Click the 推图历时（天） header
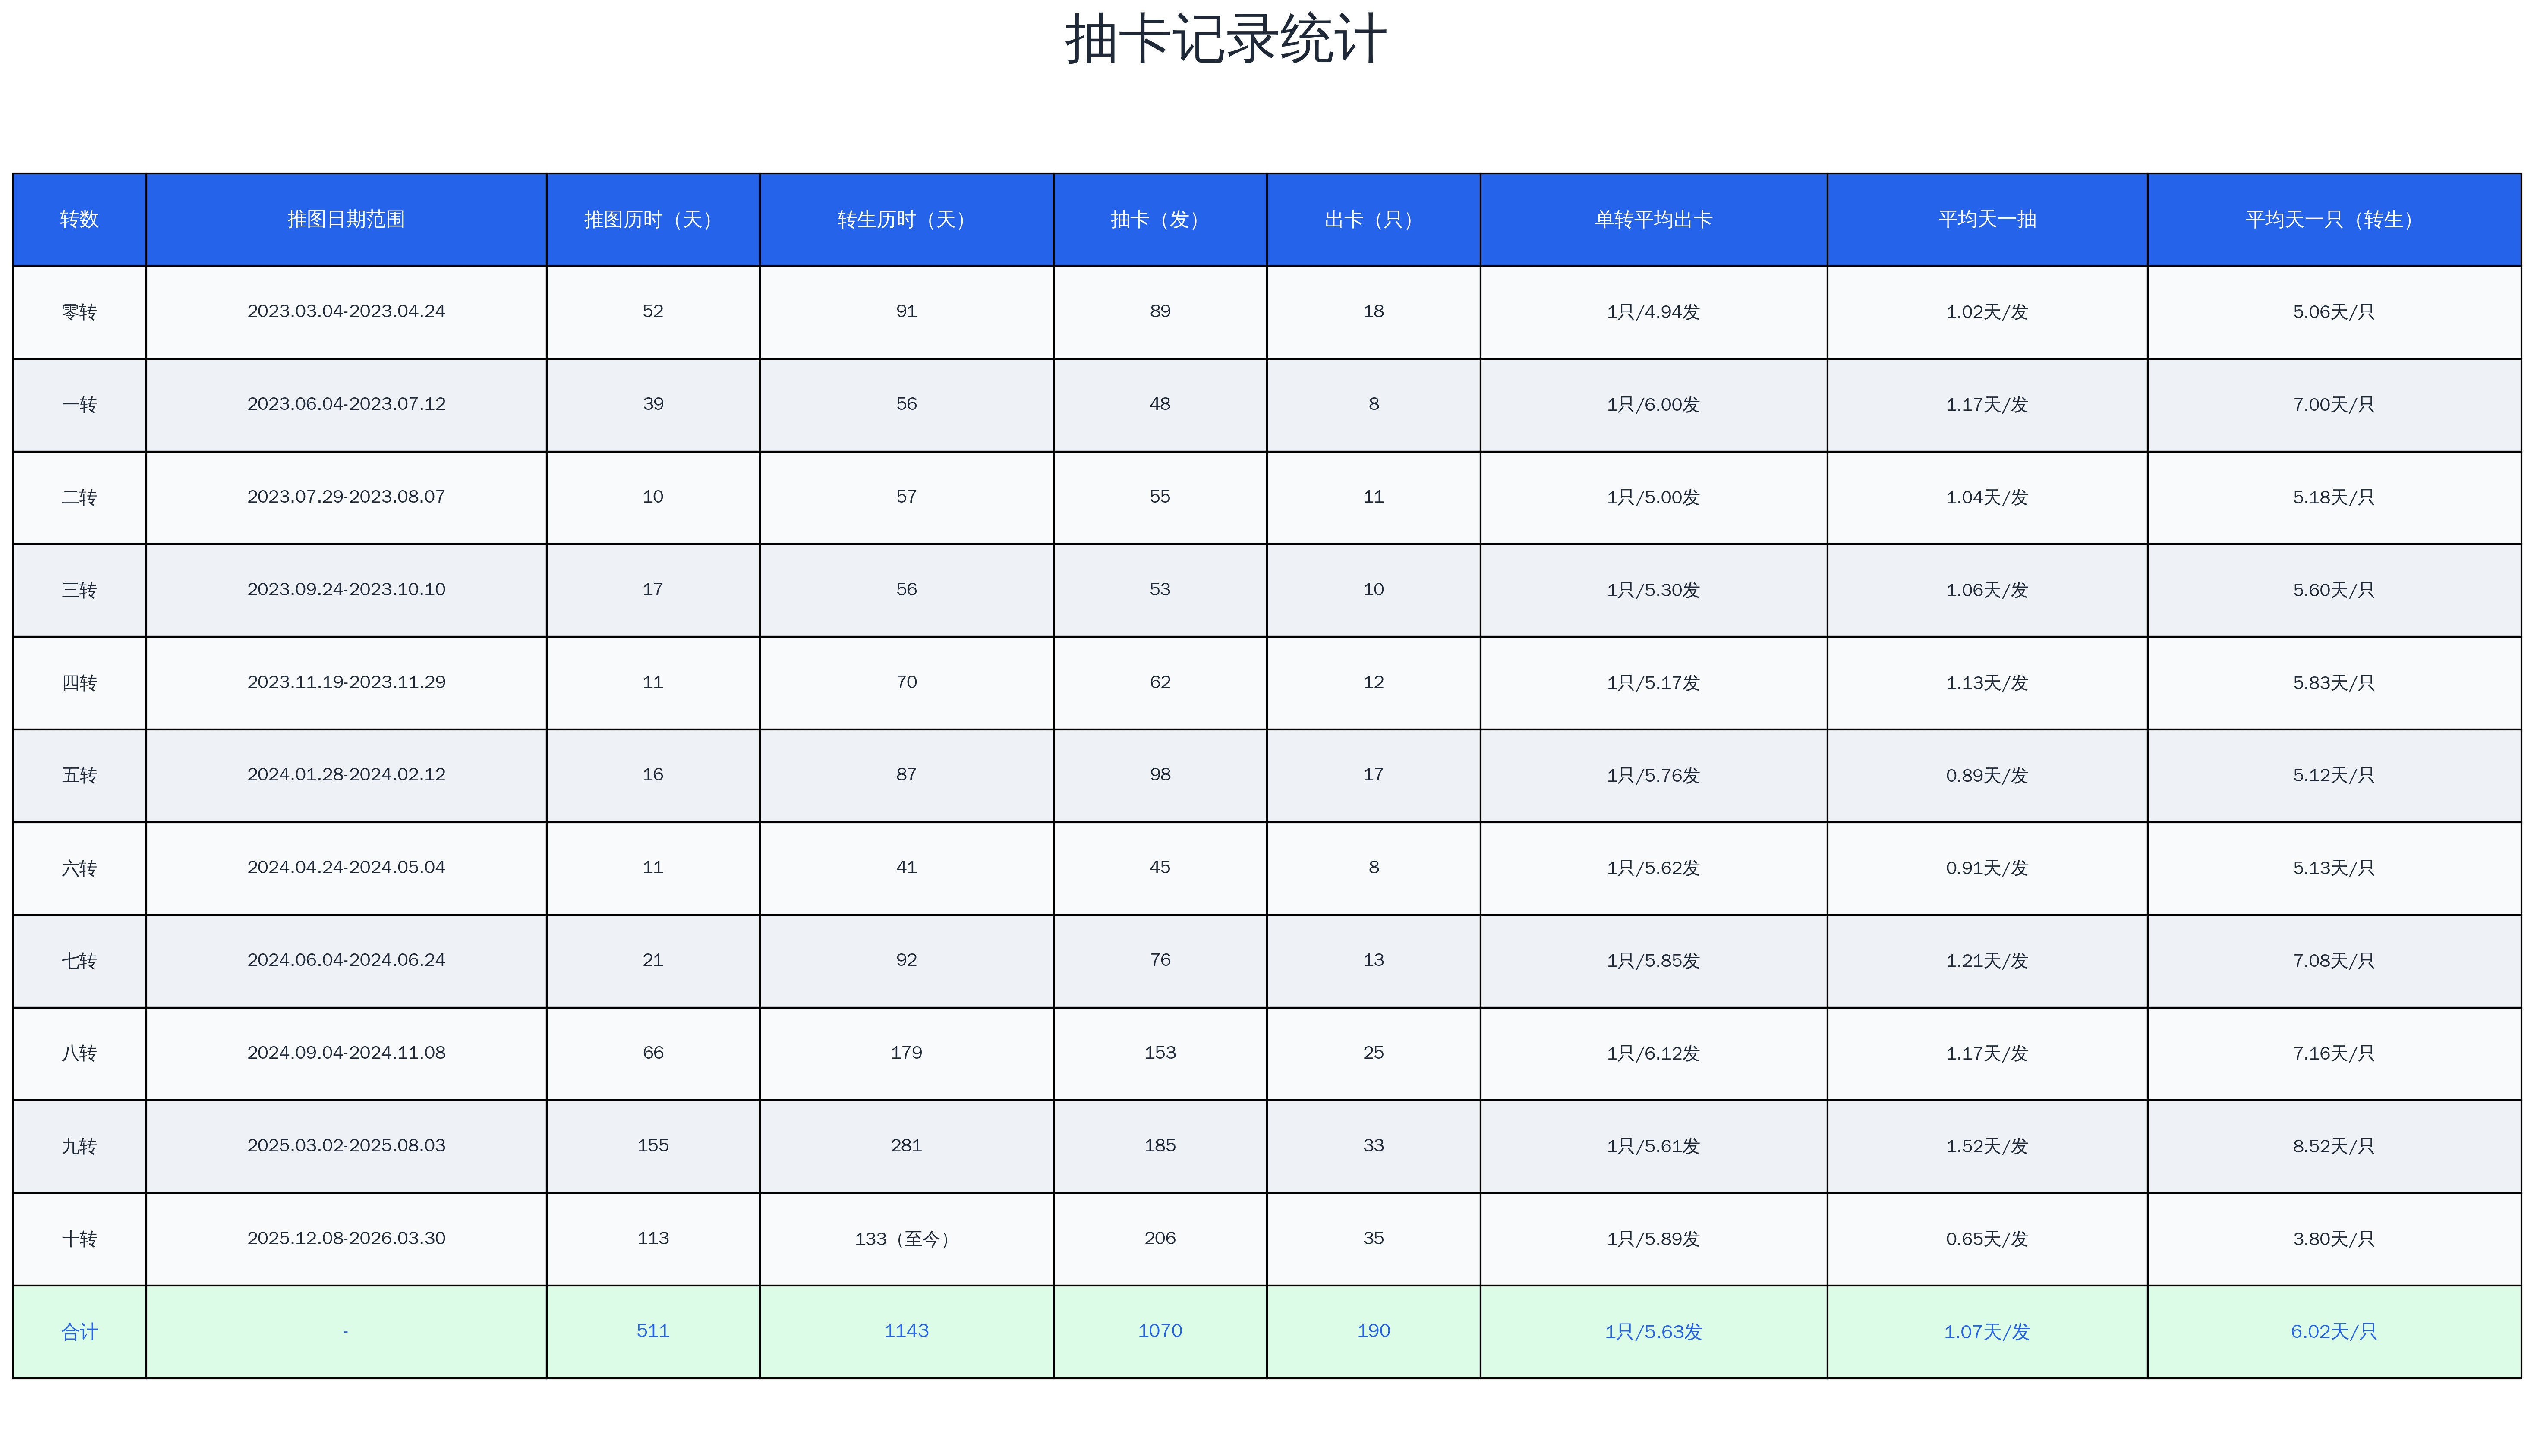Screen dimensions: 2534x1456 (653, 219)
